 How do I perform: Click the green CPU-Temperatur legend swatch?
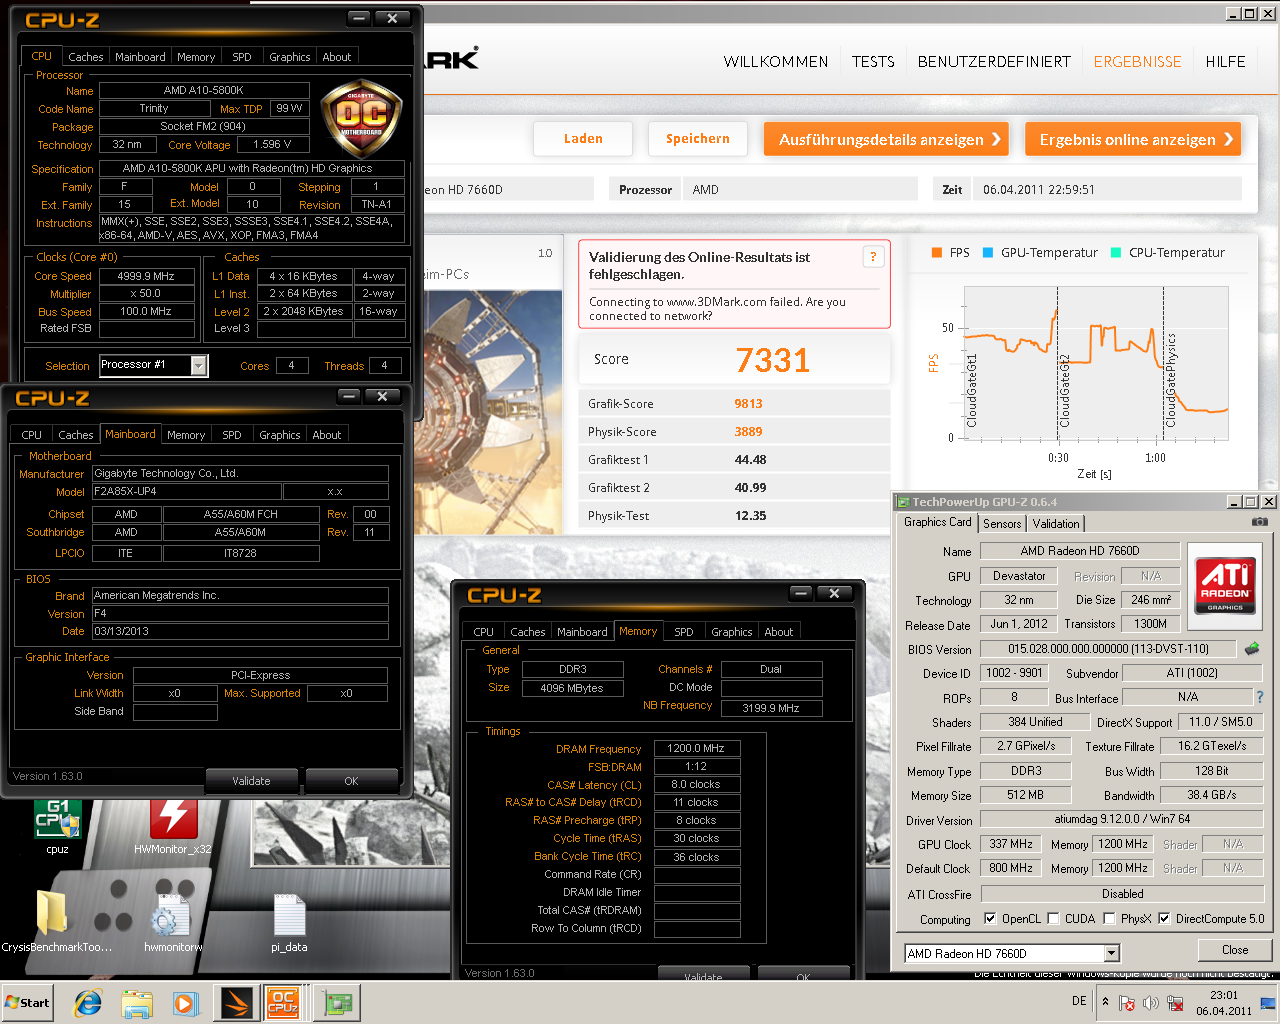1116,253
